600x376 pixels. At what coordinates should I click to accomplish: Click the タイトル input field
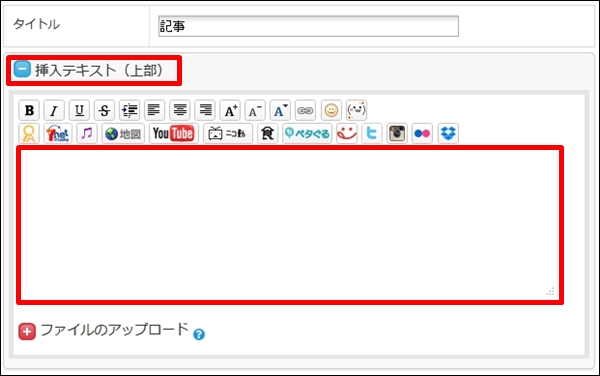[x=308, y=26]
